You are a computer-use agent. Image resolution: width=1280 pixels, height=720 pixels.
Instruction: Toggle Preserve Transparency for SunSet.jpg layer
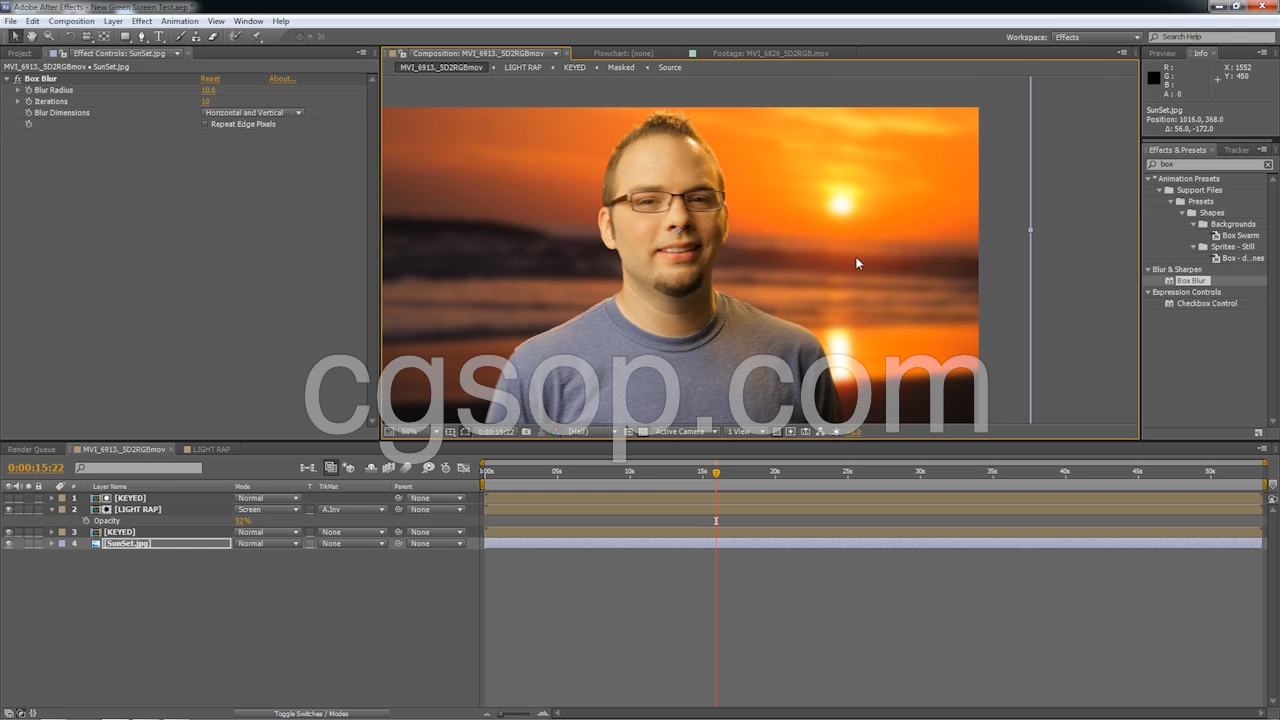[310, 543]
